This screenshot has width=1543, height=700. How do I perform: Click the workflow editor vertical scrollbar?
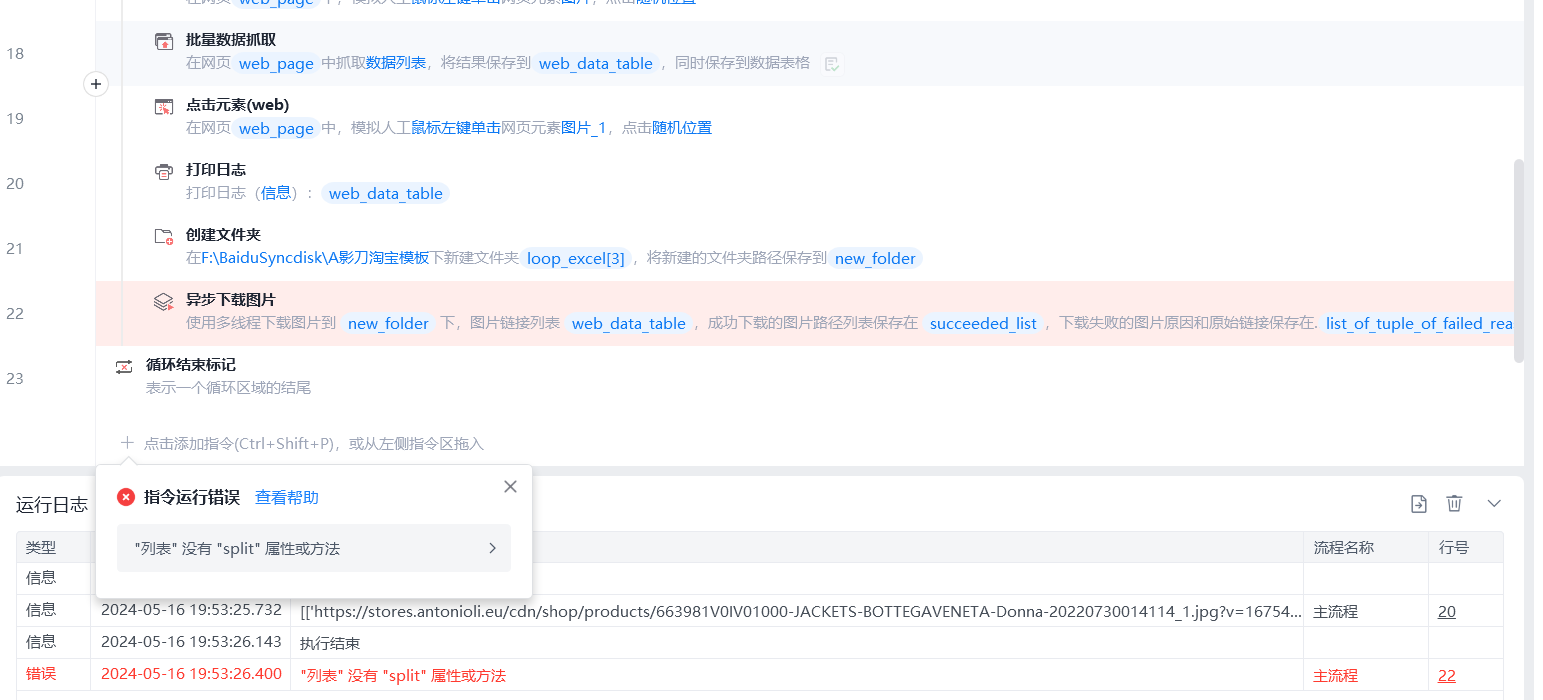[x=1519, y=260]
